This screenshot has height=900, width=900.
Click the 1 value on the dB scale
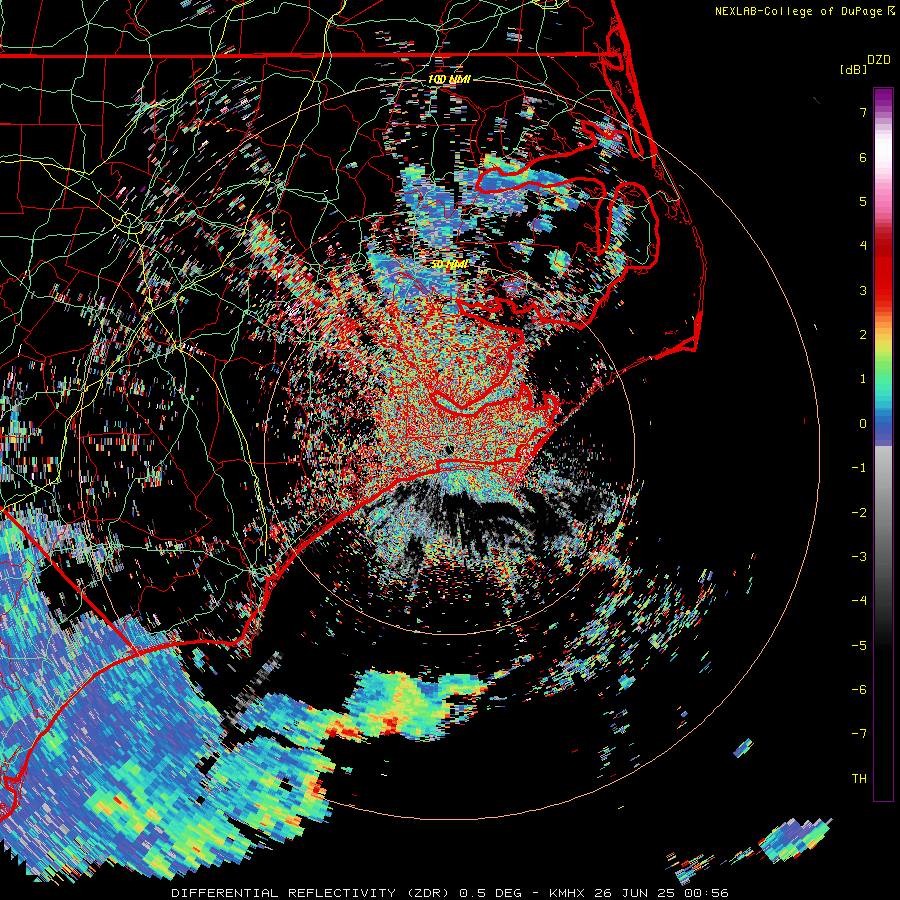point(863,379)
